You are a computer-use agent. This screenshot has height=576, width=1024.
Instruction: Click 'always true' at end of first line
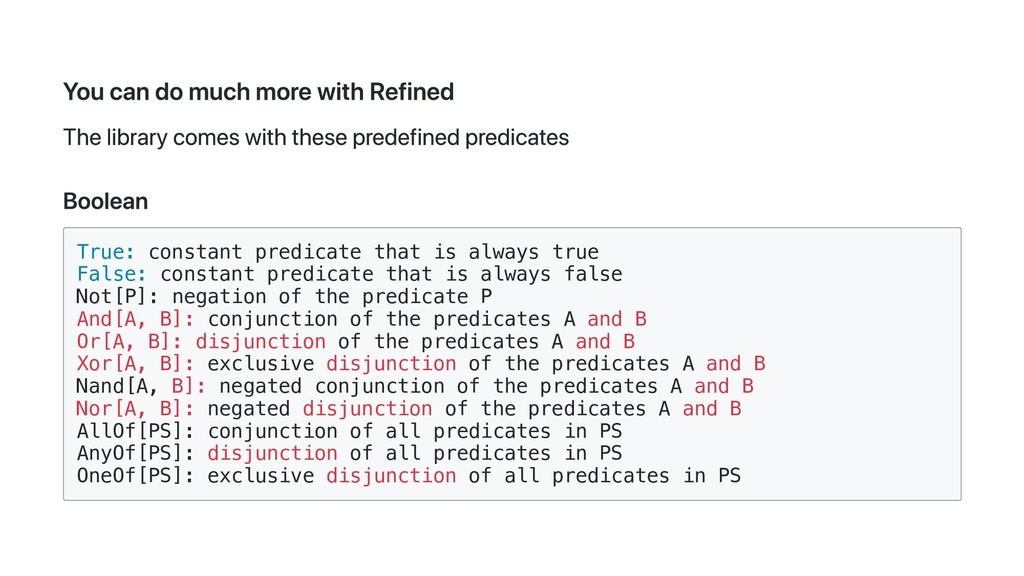534,252
